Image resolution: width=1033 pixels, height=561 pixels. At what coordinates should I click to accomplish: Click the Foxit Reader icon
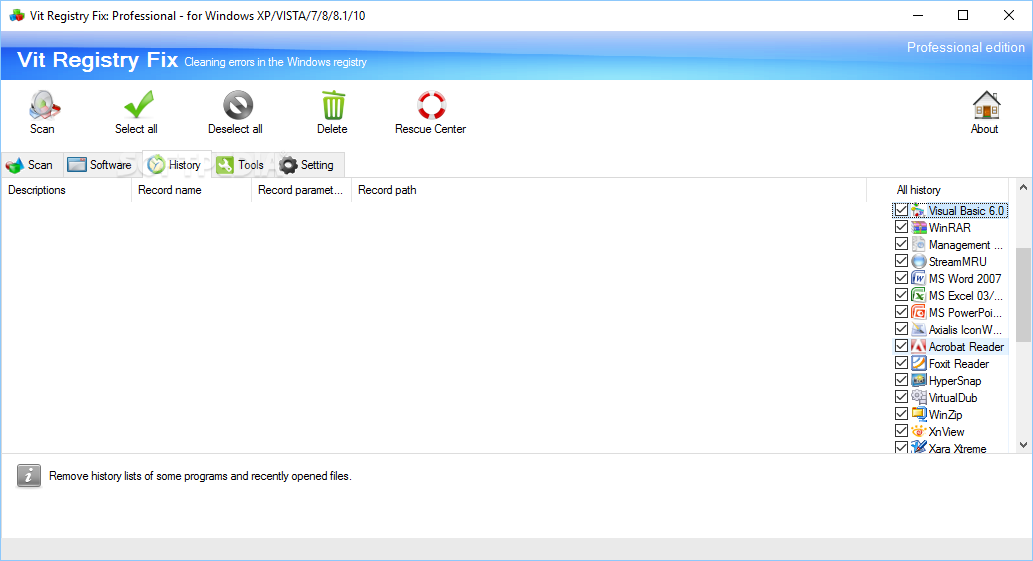click(x=918, y=363)
